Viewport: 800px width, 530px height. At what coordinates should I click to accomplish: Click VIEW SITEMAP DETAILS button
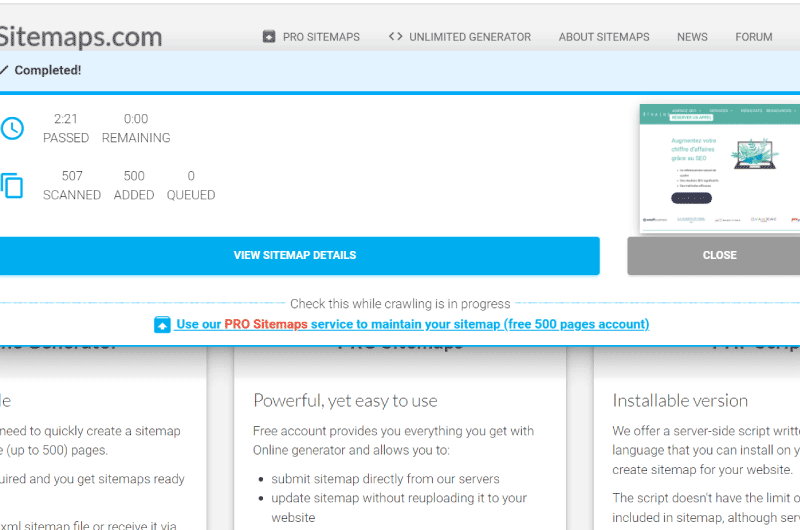[x=299, y=256]
